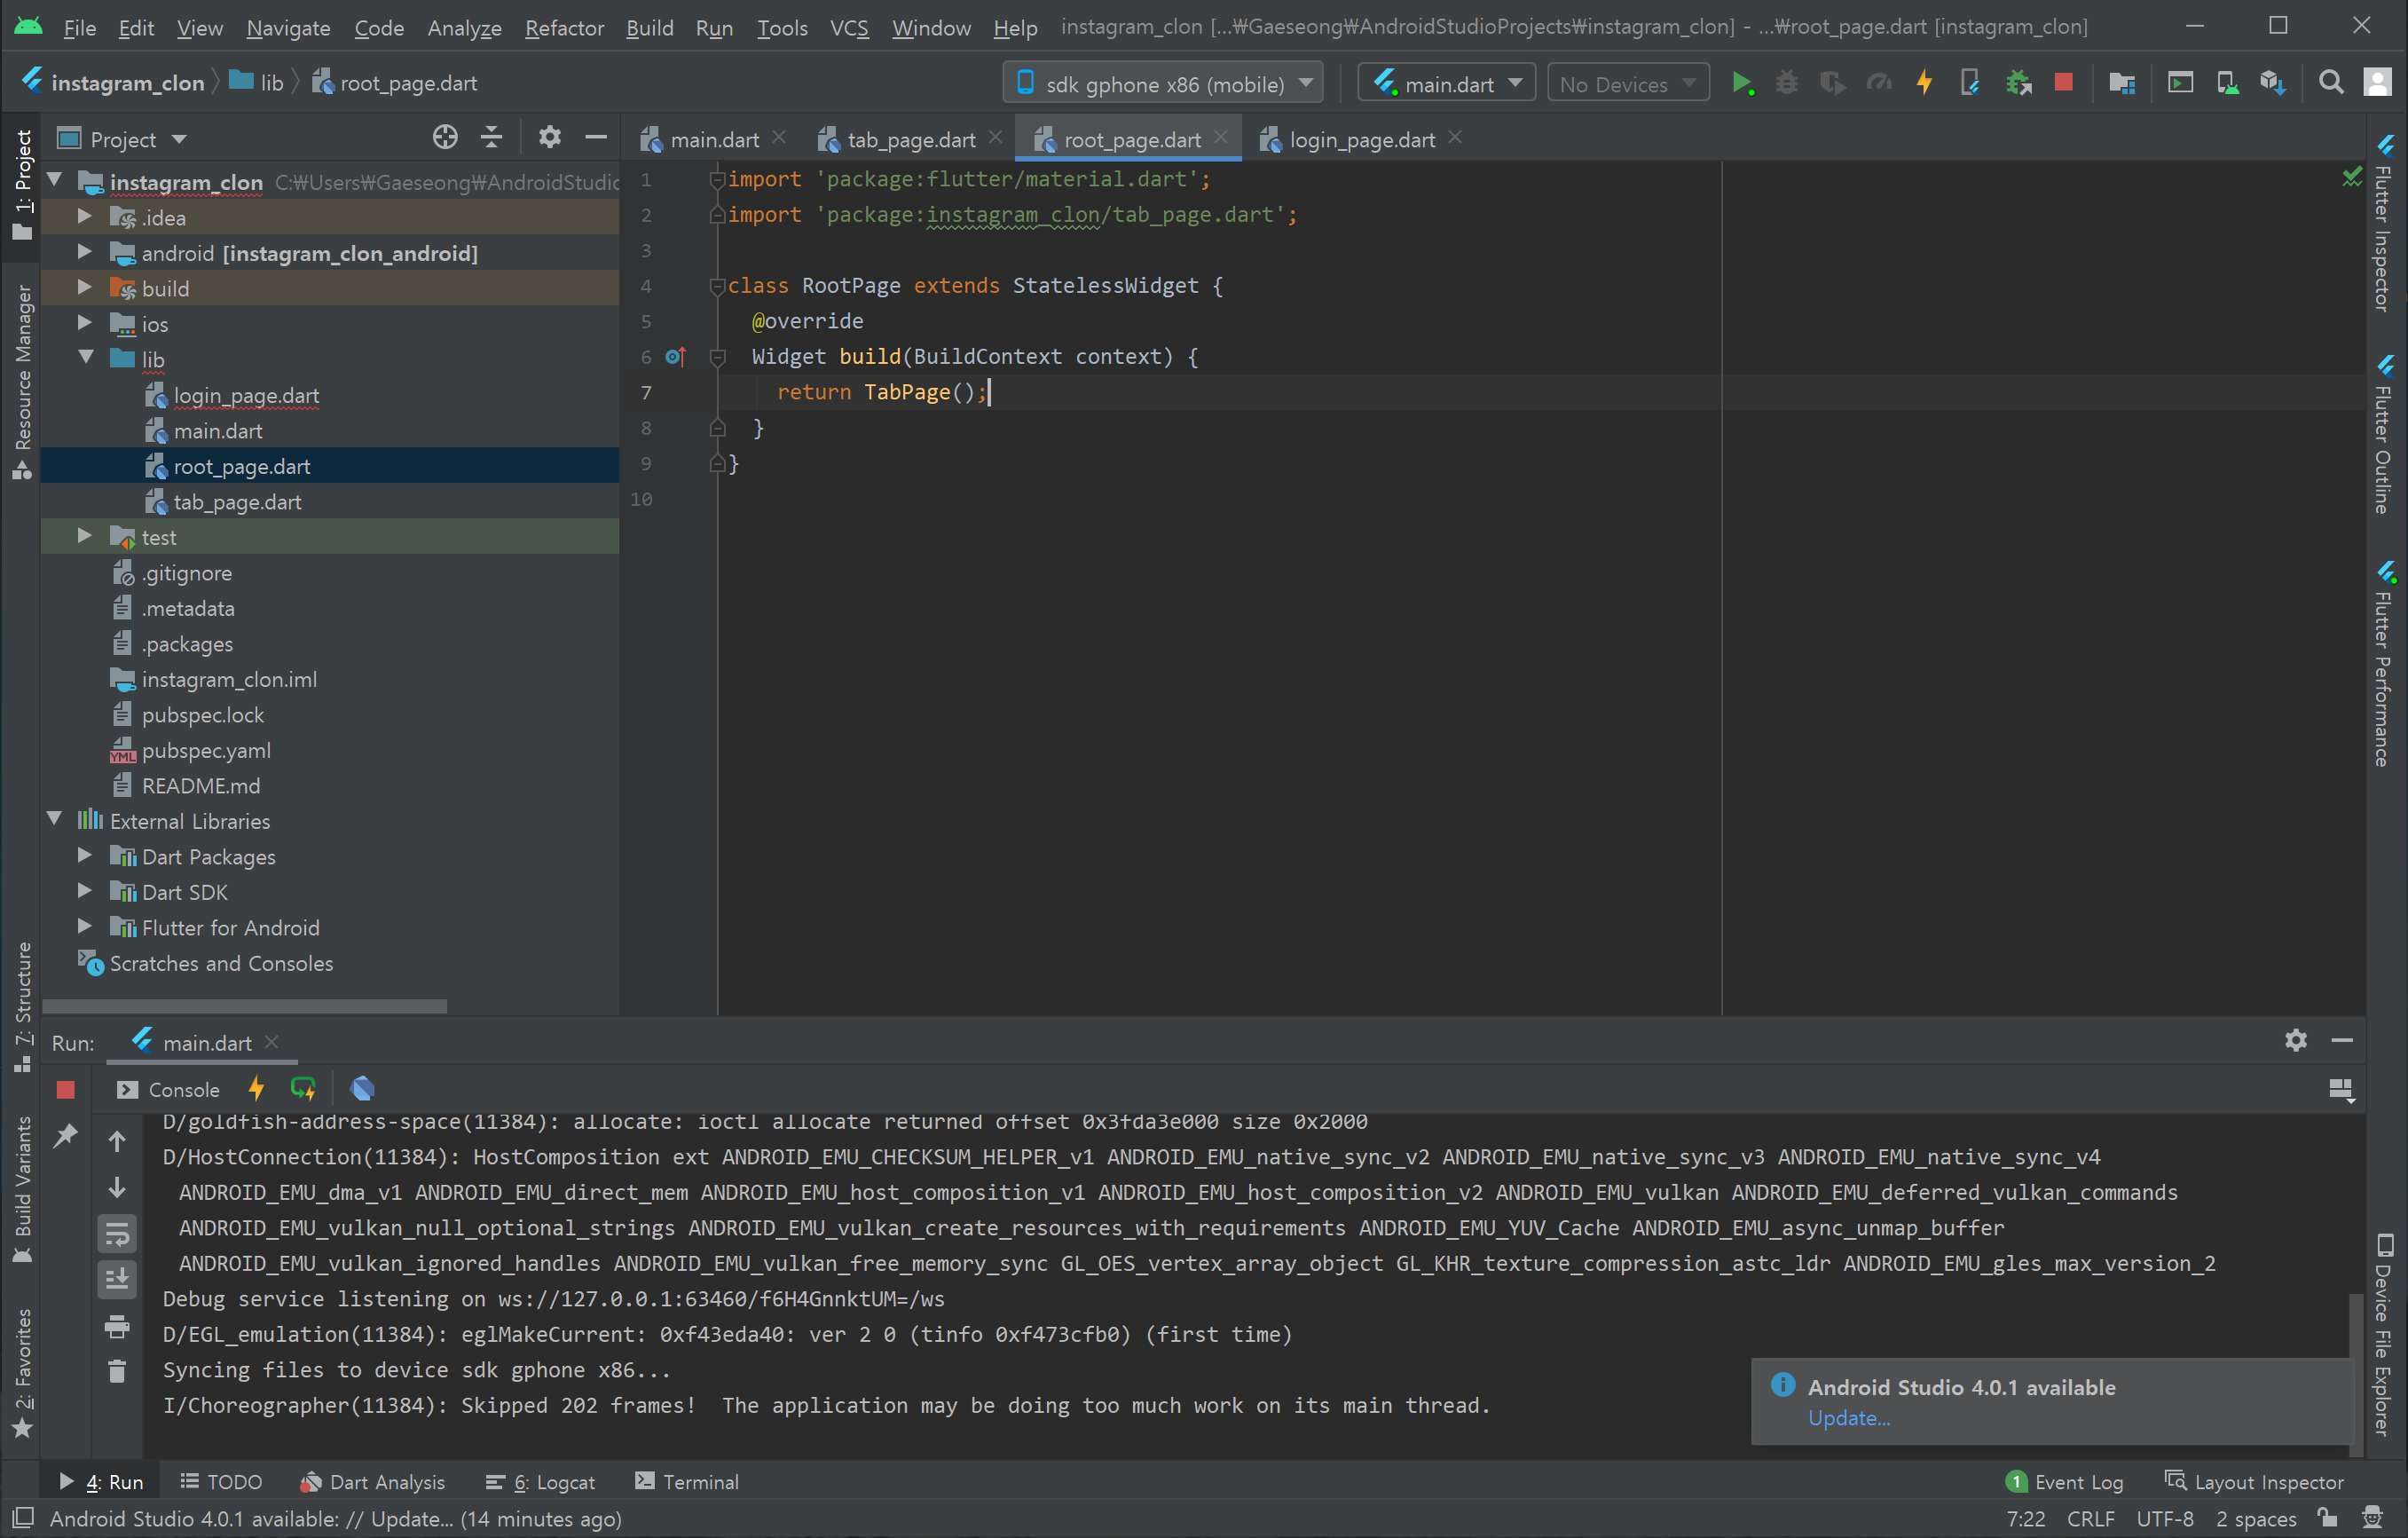The image size is (2408, 1538).
Task: Collapse the lib folder
Action: pyautogui.click(x=85, y=358)
